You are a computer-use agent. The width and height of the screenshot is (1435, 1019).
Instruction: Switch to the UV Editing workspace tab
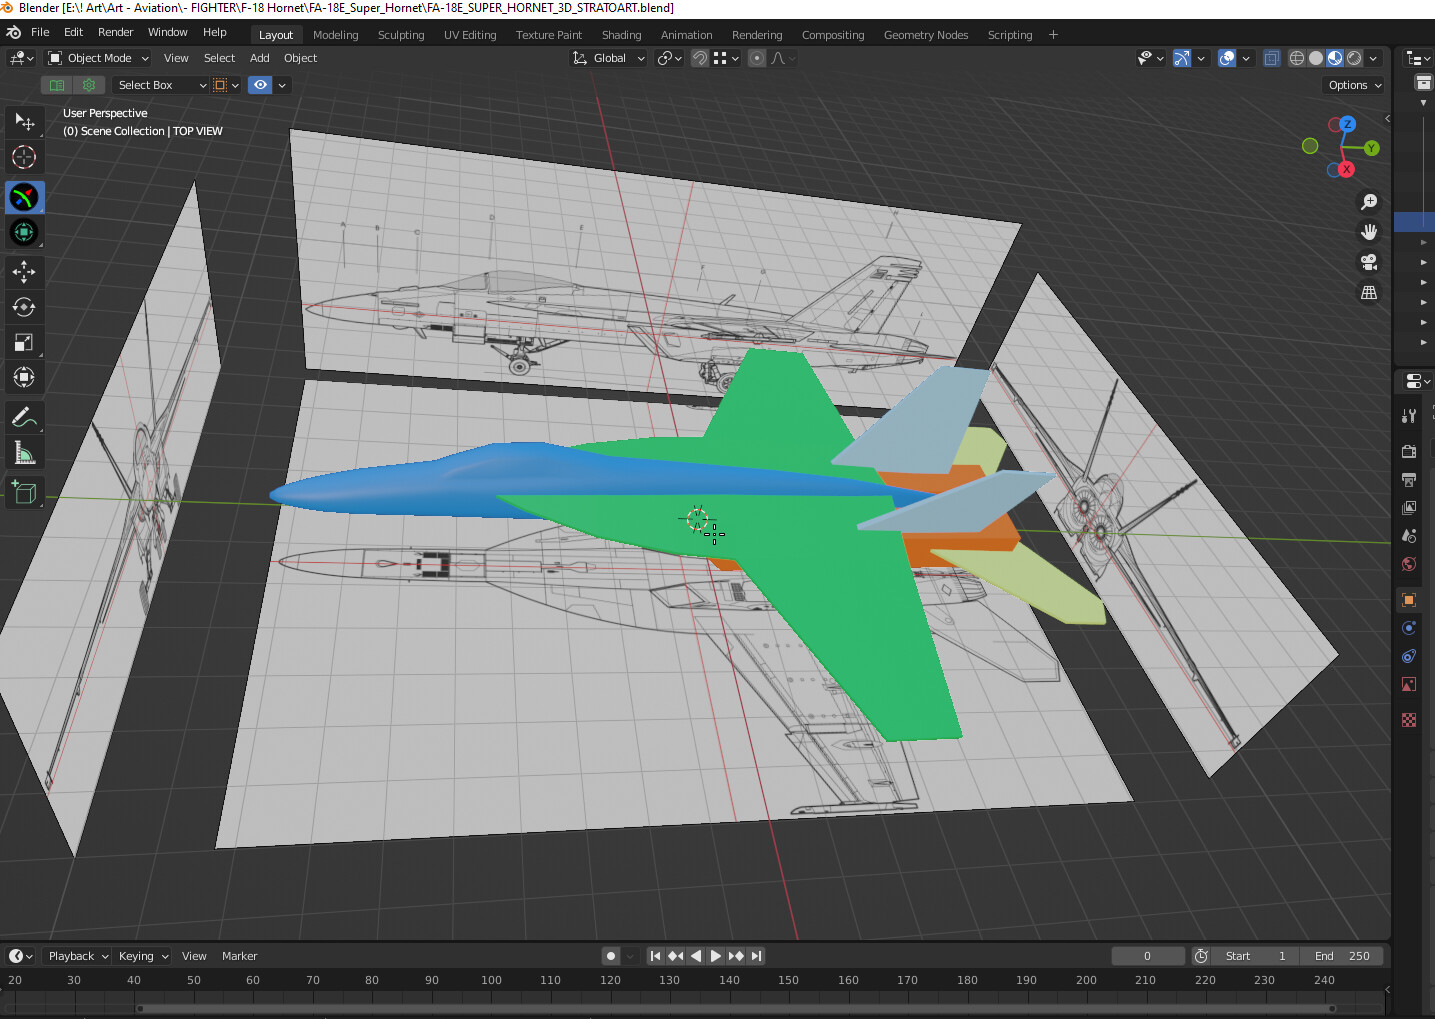coord(470,35)
